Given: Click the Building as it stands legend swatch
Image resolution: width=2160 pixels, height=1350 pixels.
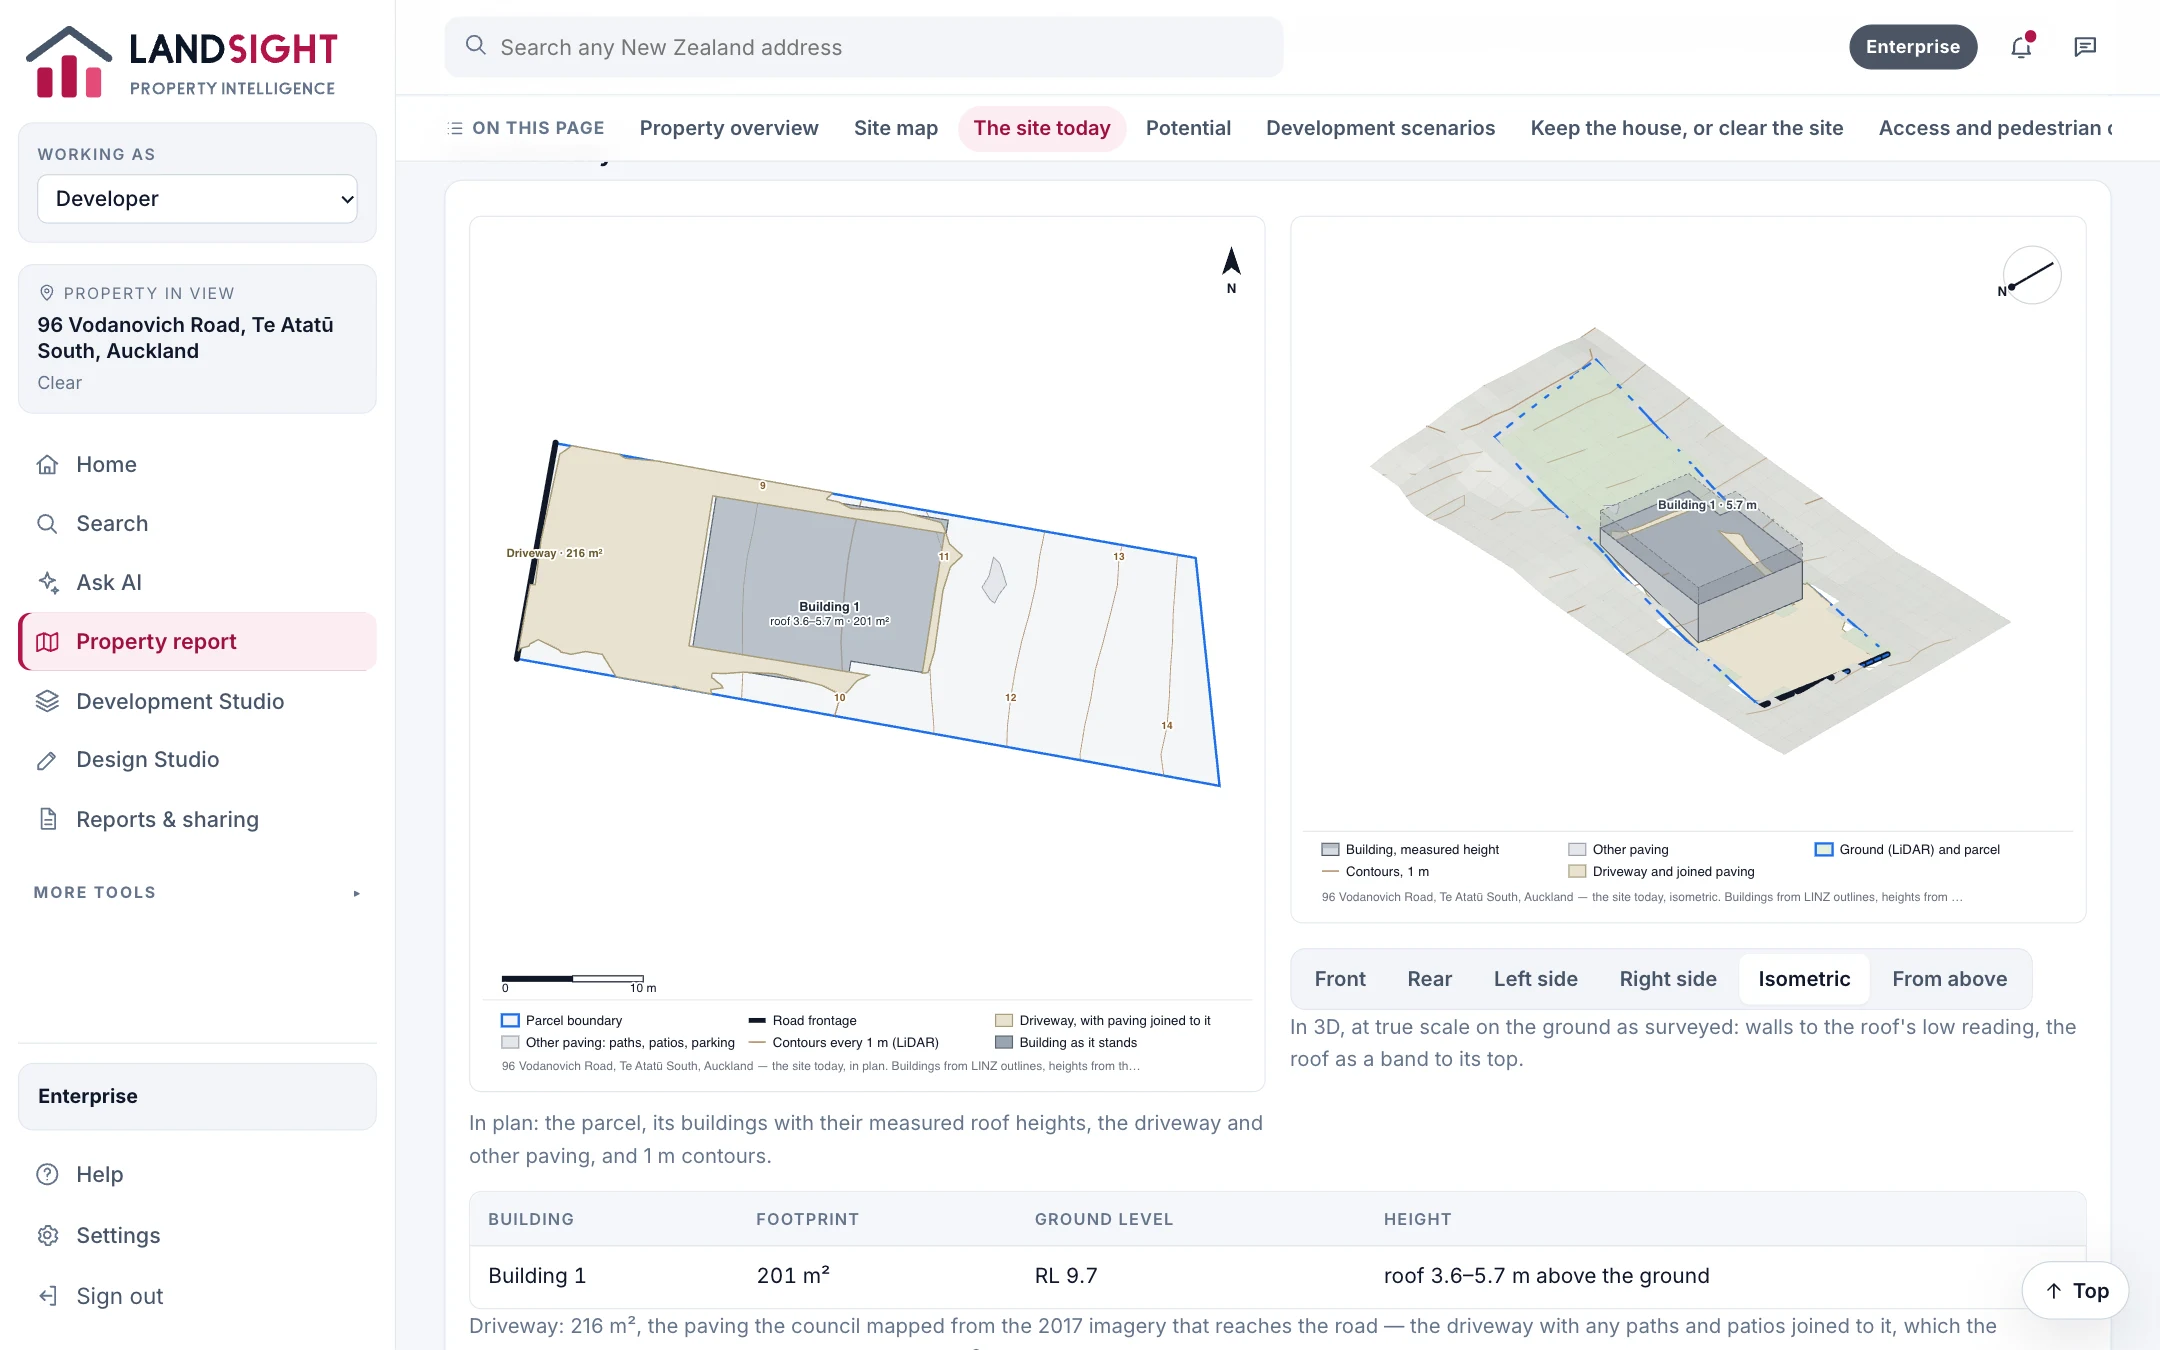Looking at the screenshot, I should (1004, 1042).
